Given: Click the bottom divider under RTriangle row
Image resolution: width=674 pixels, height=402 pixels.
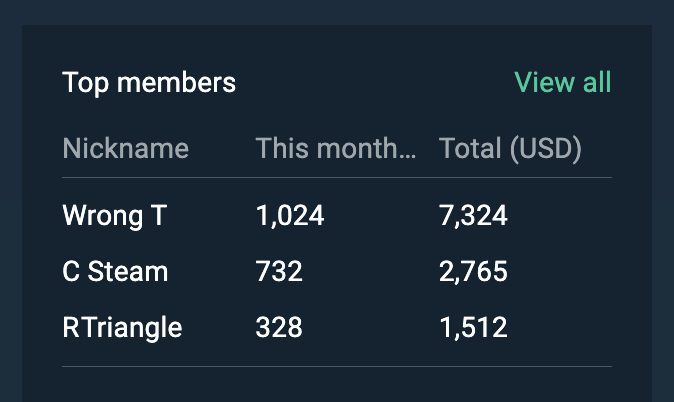Looking at the screenshot, I should (x=337, y=366).
